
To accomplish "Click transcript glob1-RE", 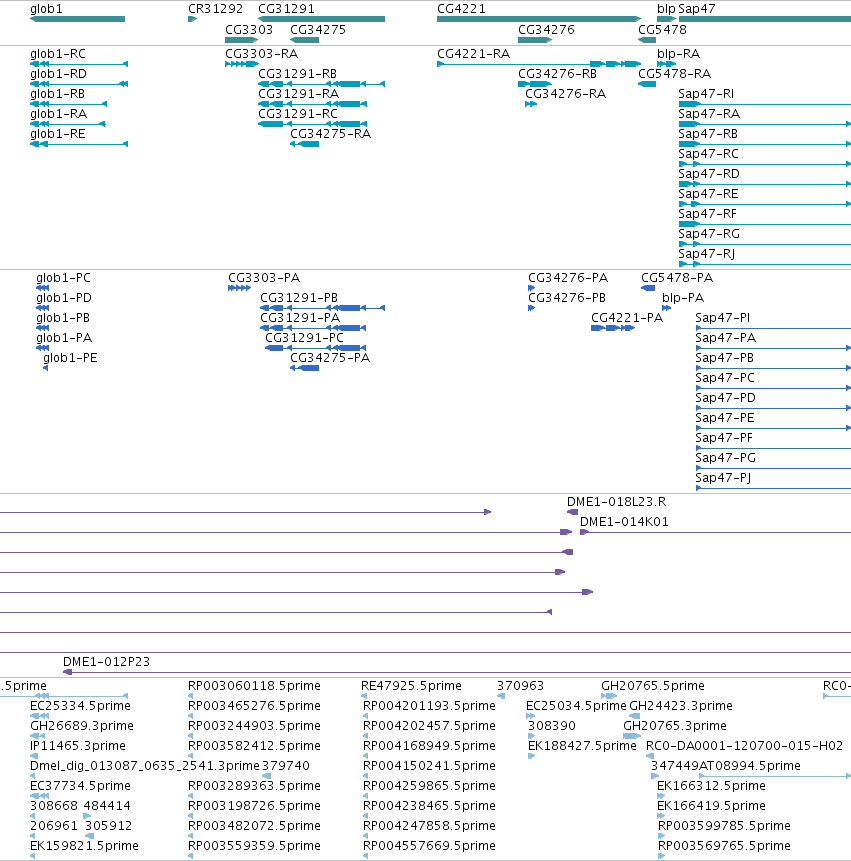I will coord(58,134).
